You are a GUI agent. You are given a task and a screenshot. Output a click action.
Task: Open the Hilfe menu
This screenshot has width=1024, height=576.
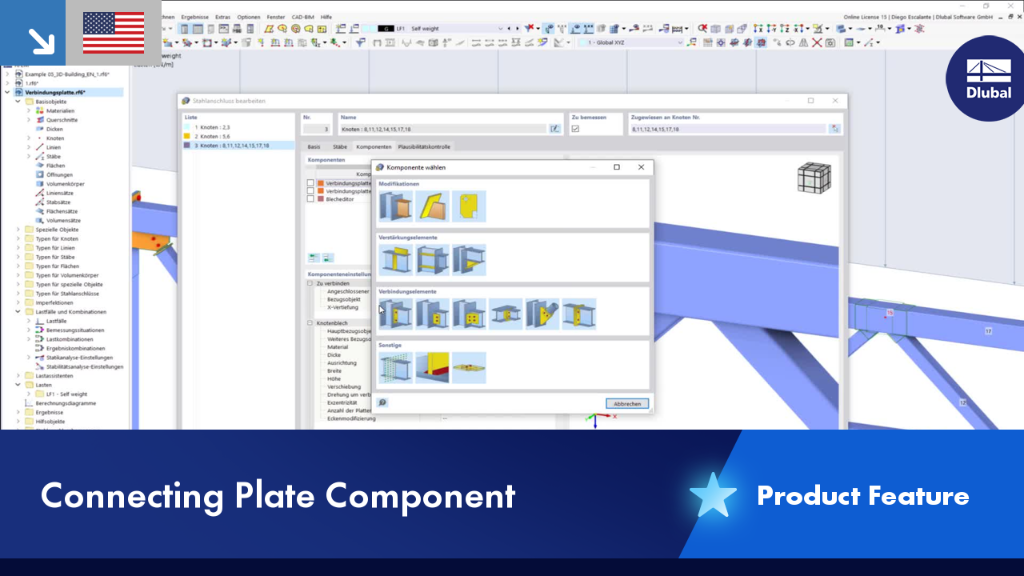(x=326, y=17)
